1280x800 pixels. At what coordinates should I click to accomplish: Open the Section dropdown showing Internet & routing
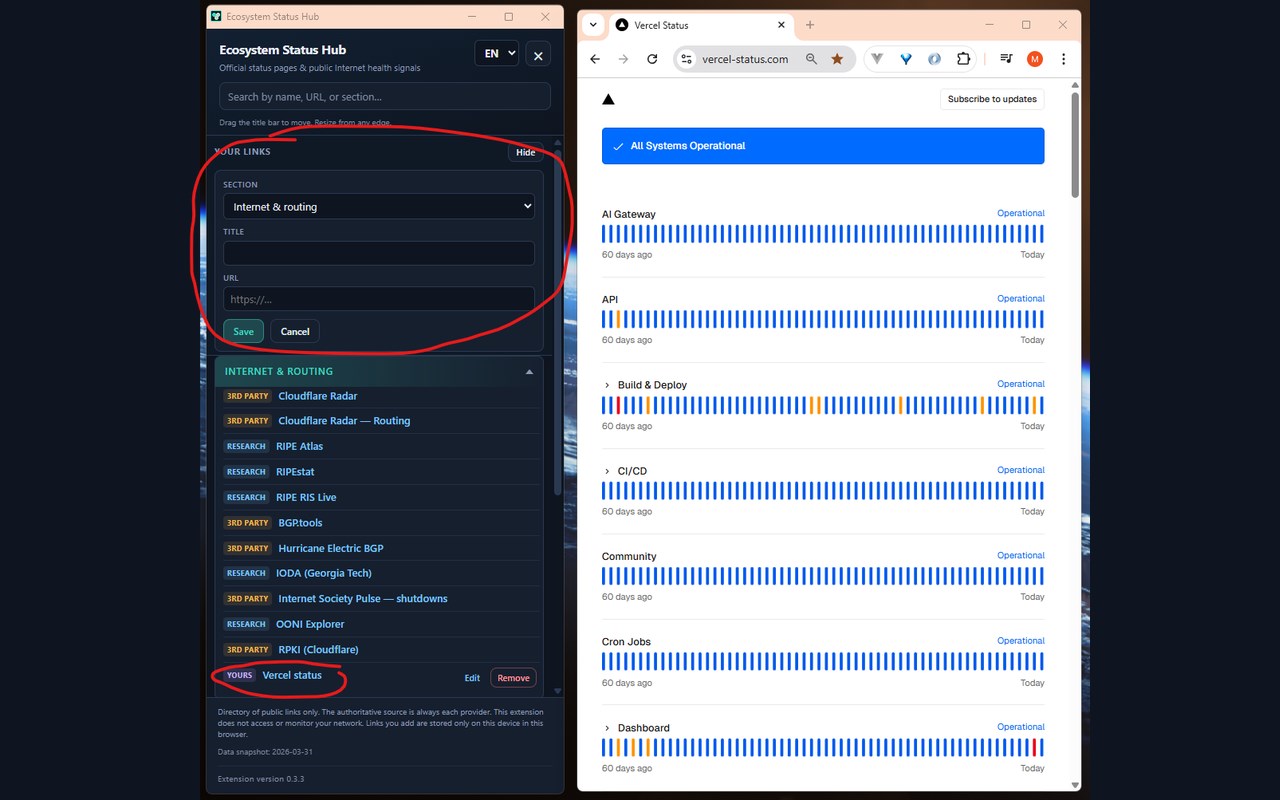click(379, 207)
